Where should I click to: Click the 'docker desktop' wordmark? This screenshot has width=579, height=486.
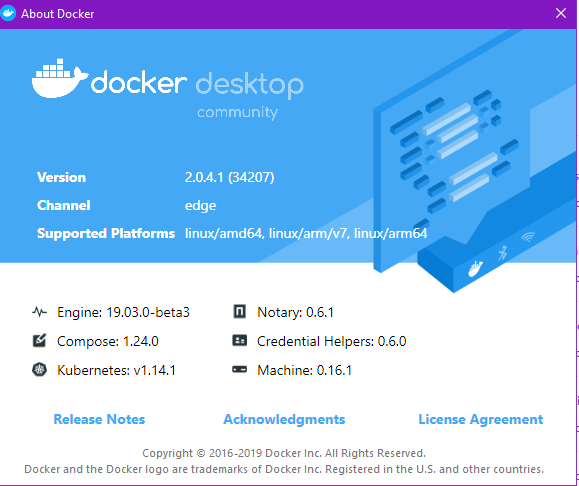point(197,84)
